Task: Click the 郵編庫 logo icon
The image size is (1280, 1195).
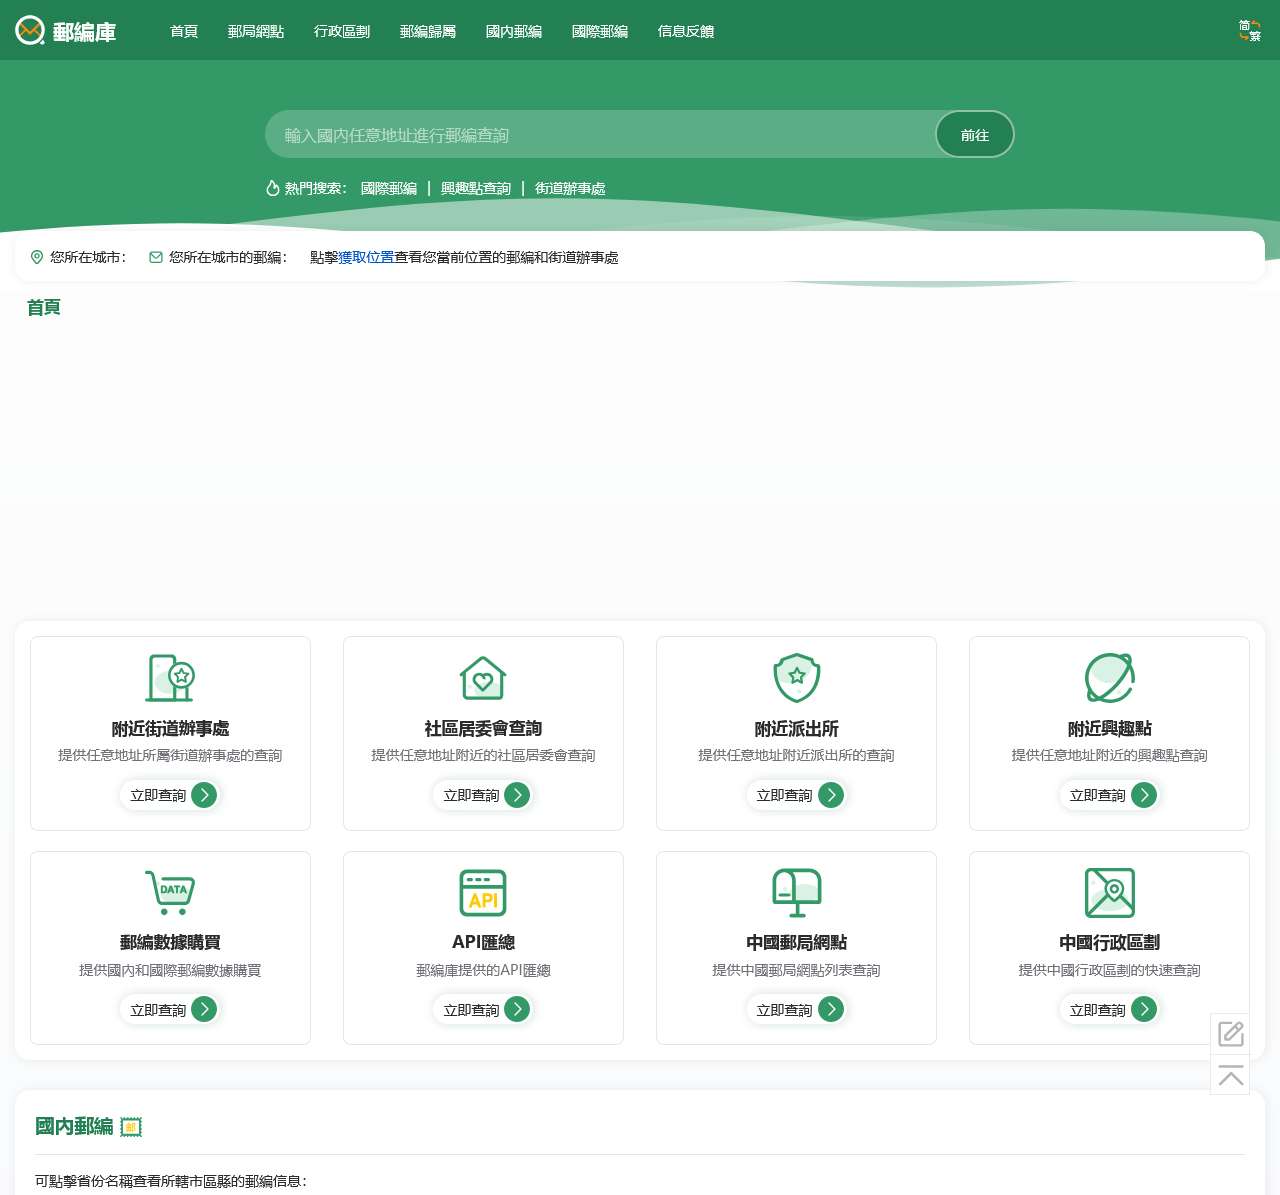Action: [x=30, y=31]
